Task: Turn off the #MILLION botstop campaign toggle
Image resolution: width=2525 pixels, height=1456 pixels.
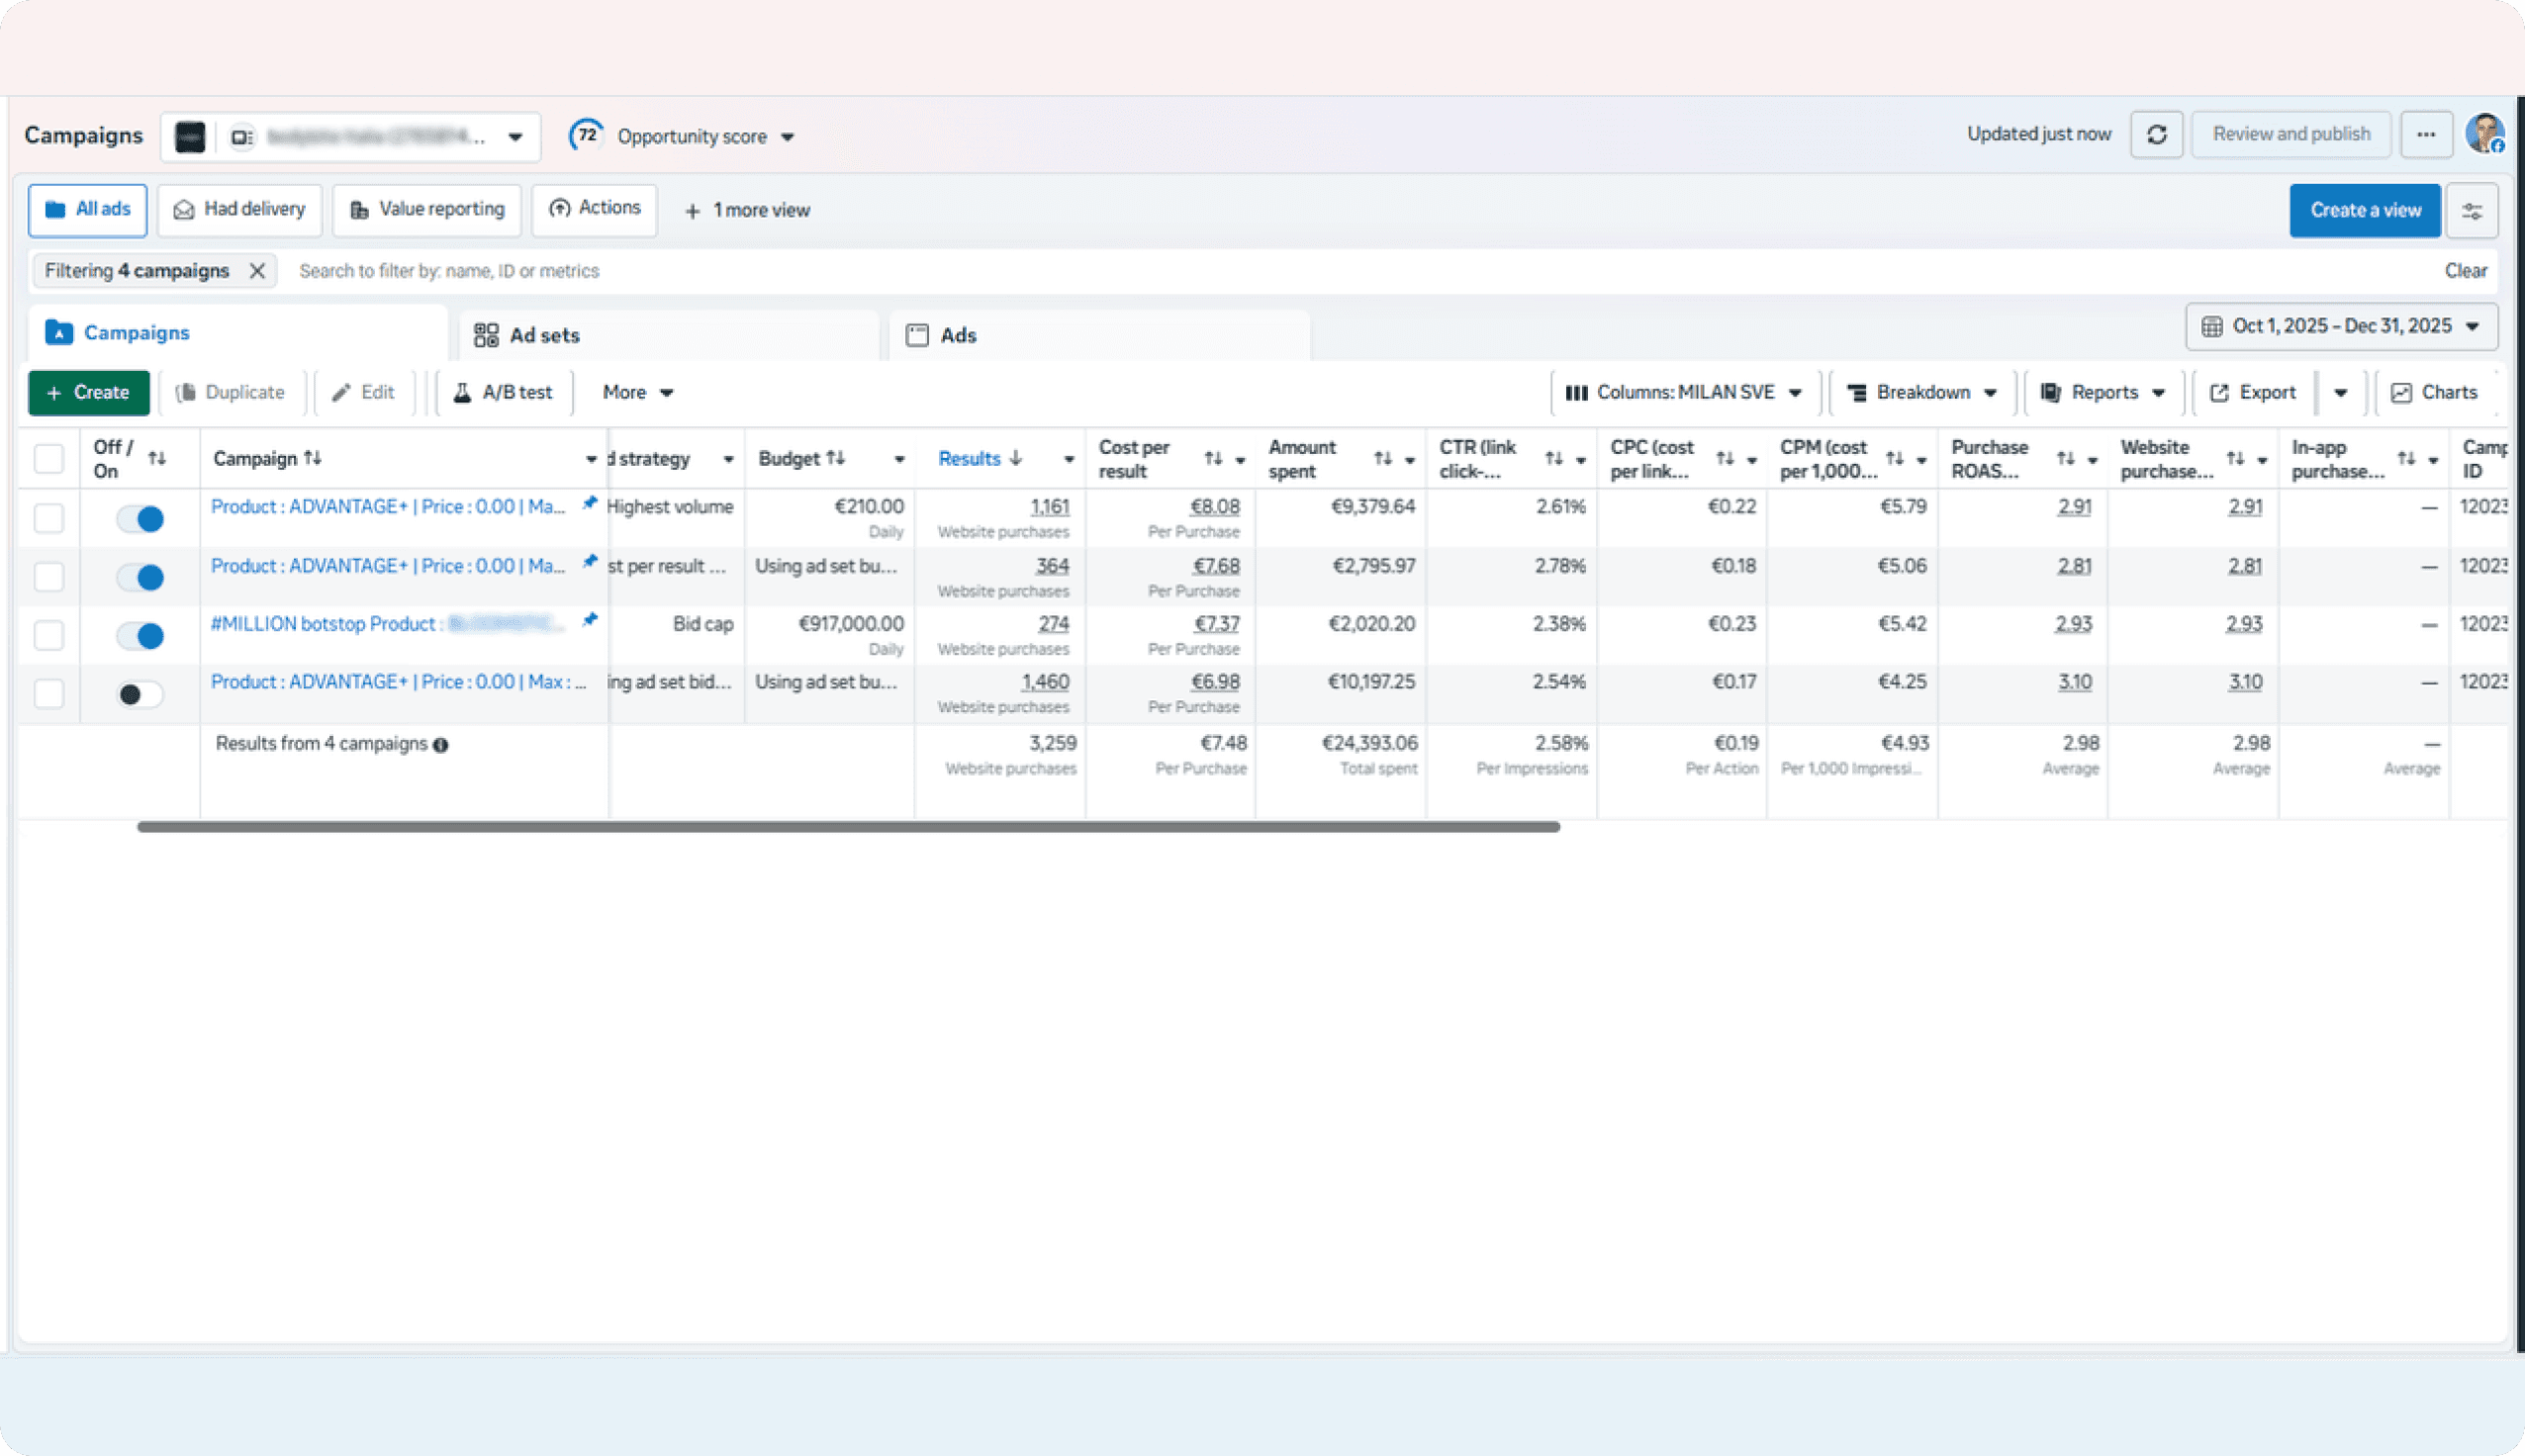Action: click(140, 636)
